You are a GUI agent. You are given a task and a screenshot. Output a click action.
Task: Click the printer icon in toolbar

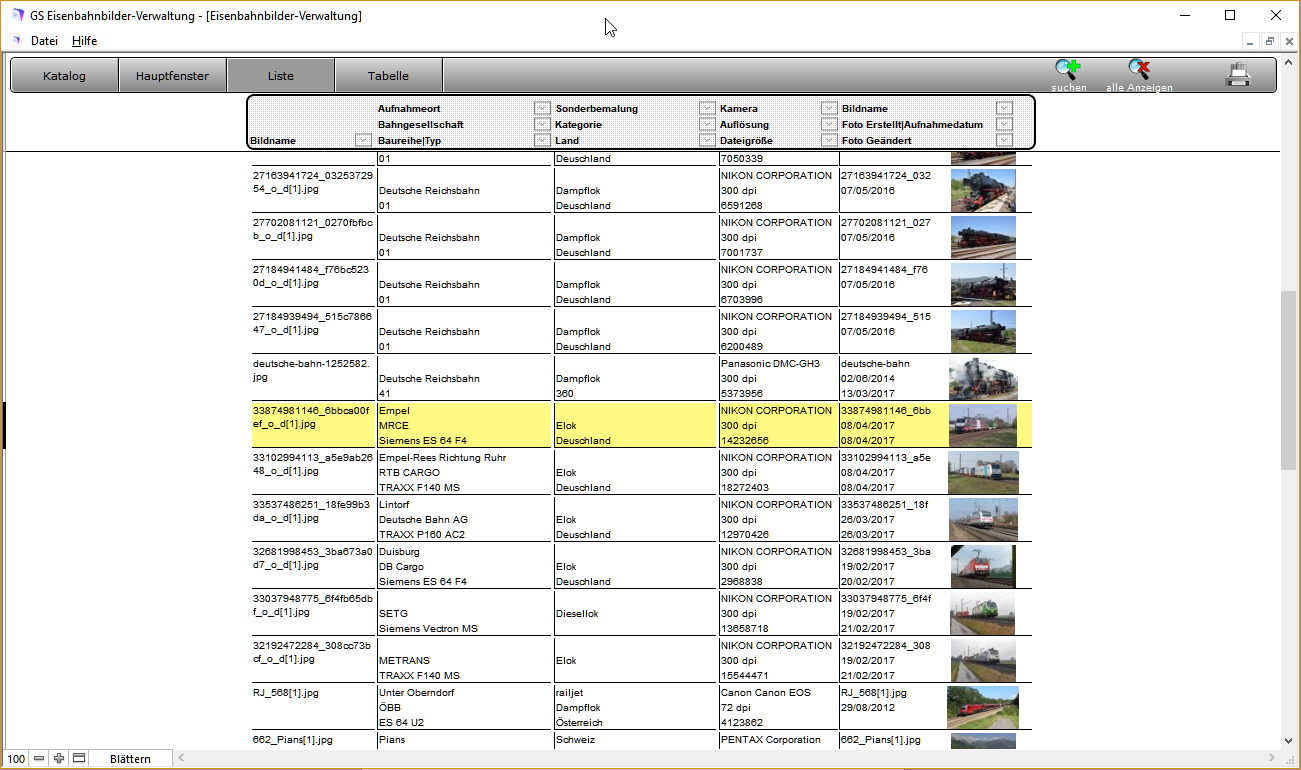[x=1238, y=75]
